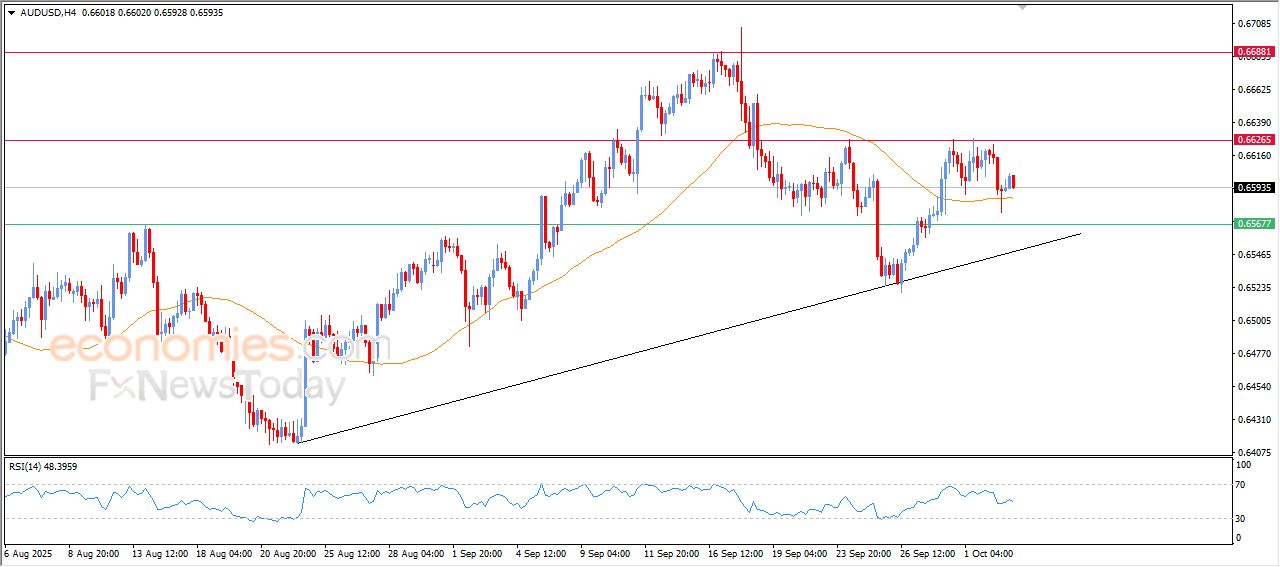Click the RSI 30 level scale value
The height and width of the screenshot is (567, 1280).
[1243, 518]
